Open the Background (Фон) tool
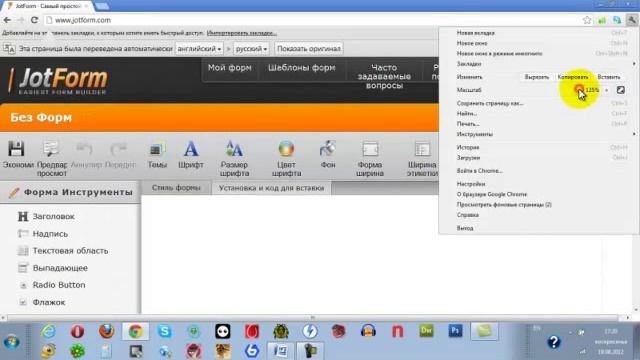This screenshot has height=360, width=640. coord(327,149)
